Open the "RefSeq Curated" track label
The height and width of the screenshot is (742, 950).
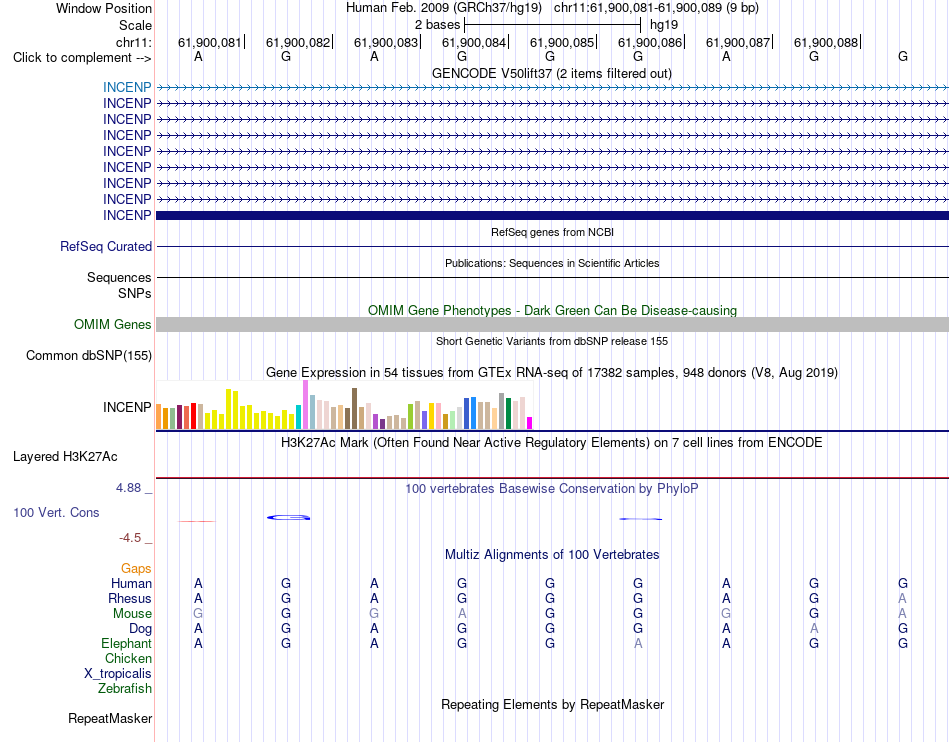pos(106,247)
